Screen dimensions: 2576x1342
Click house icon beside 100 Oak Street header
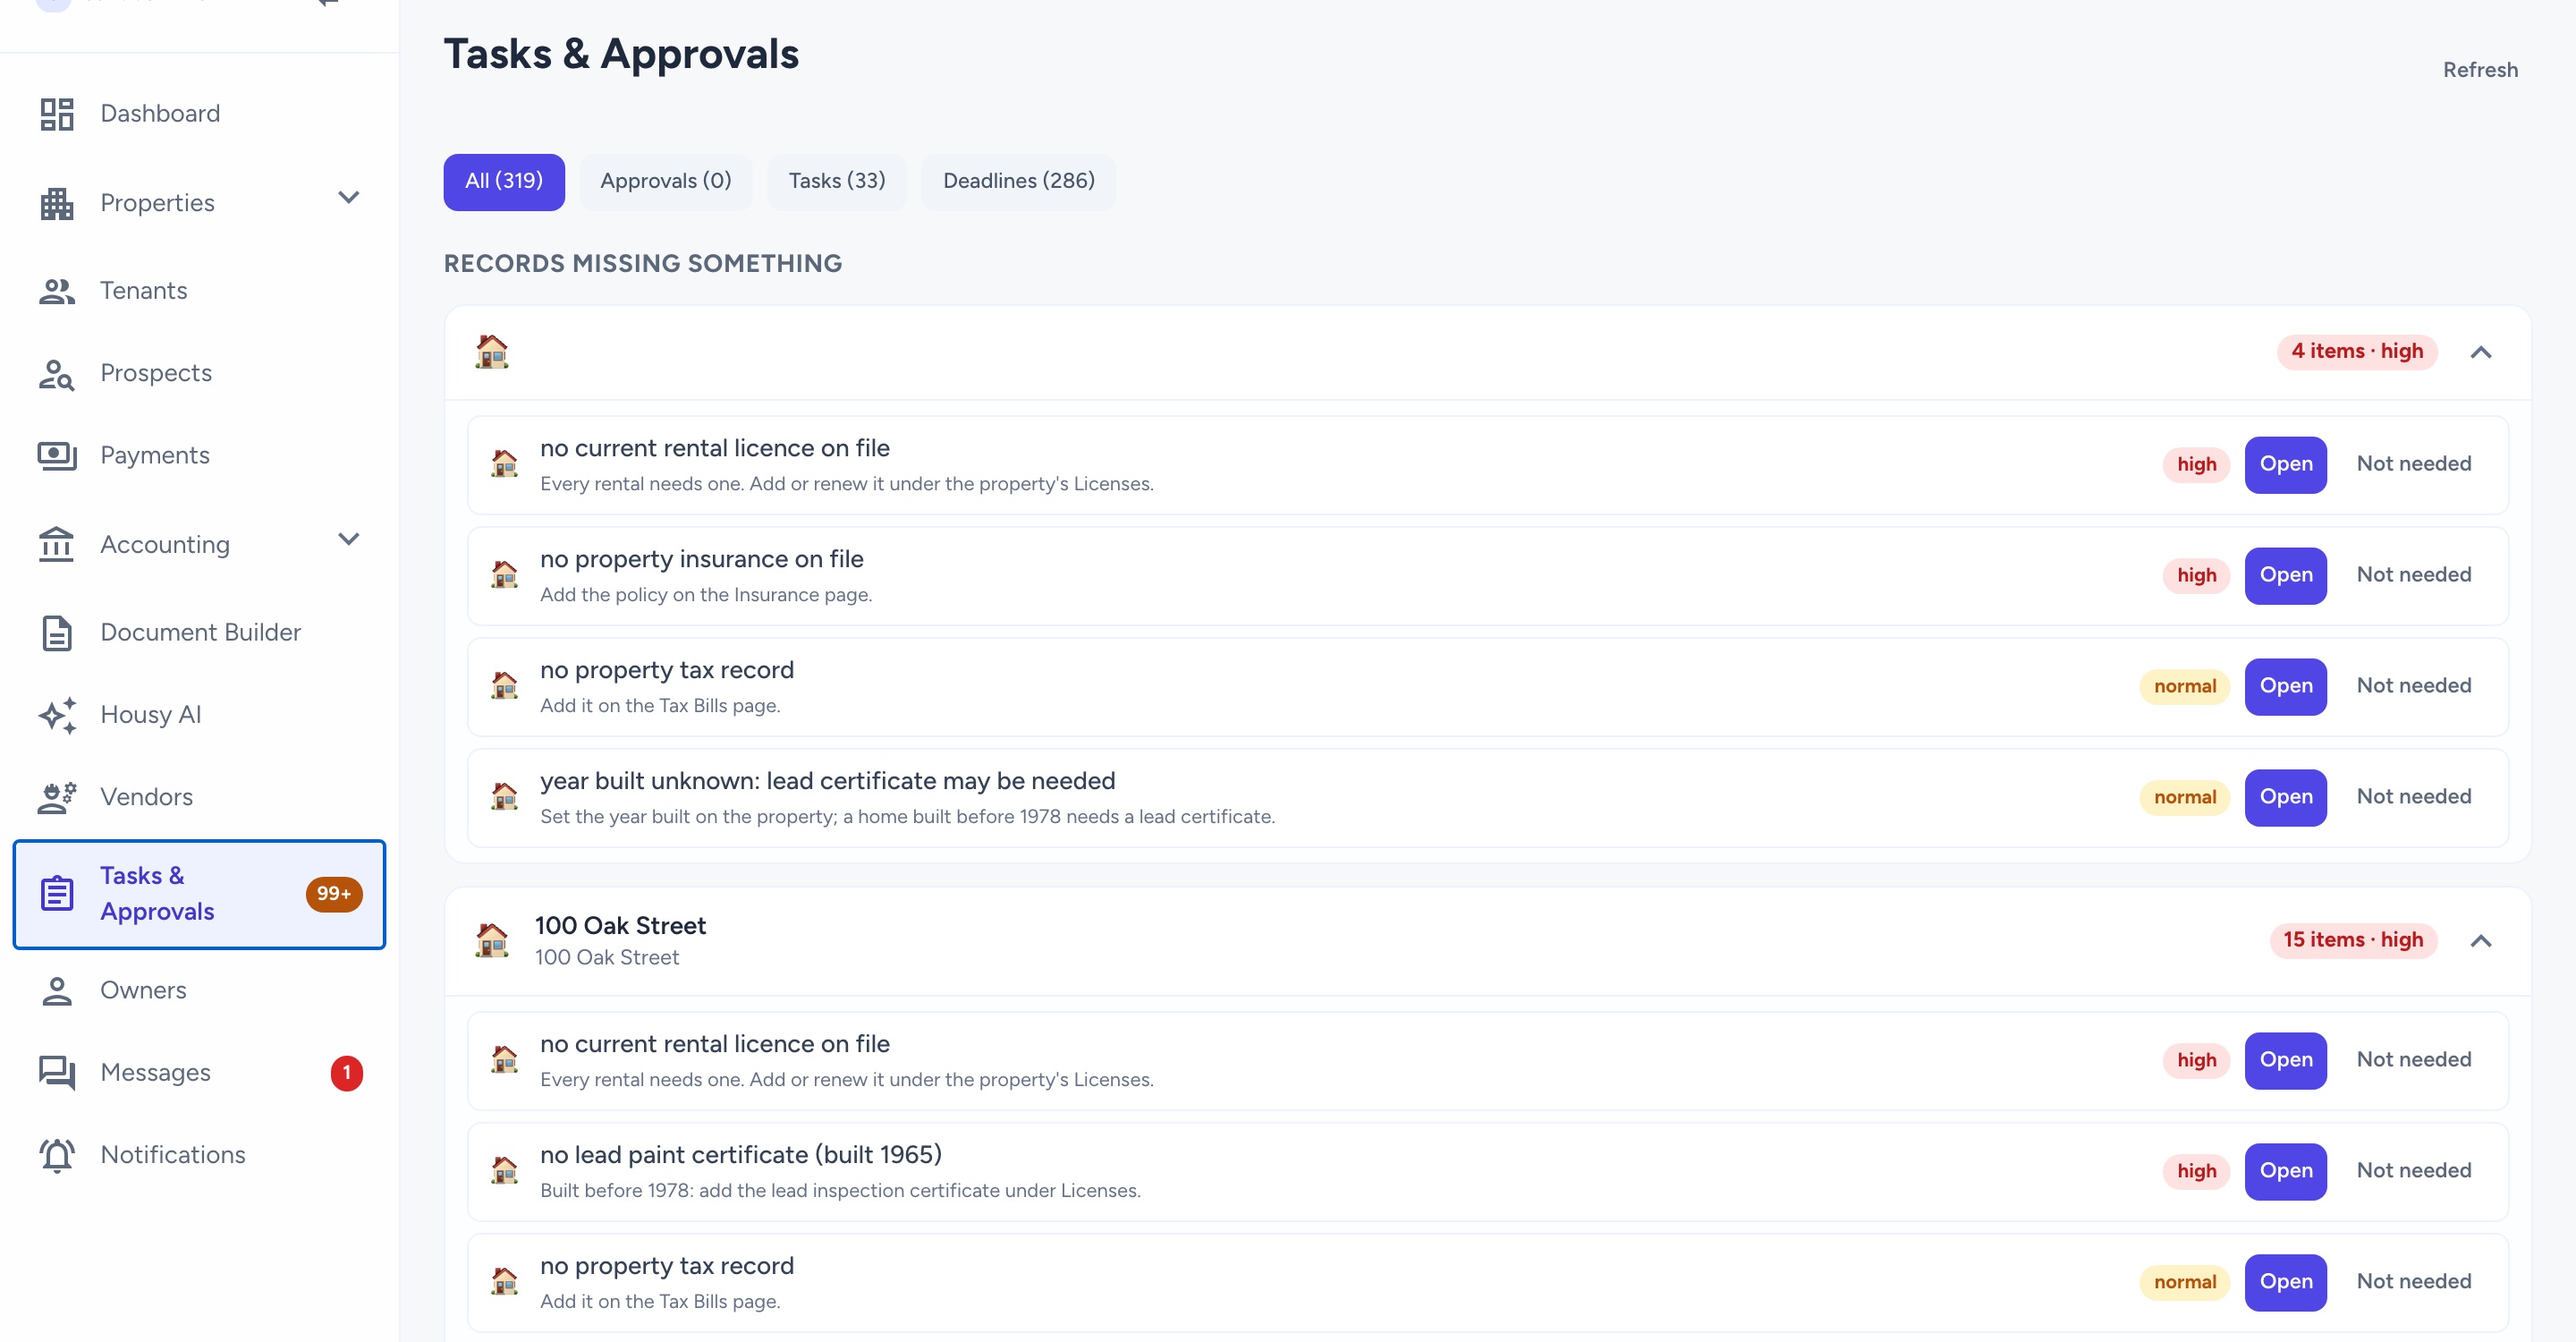pyautogui.click(x=492, y=940)
